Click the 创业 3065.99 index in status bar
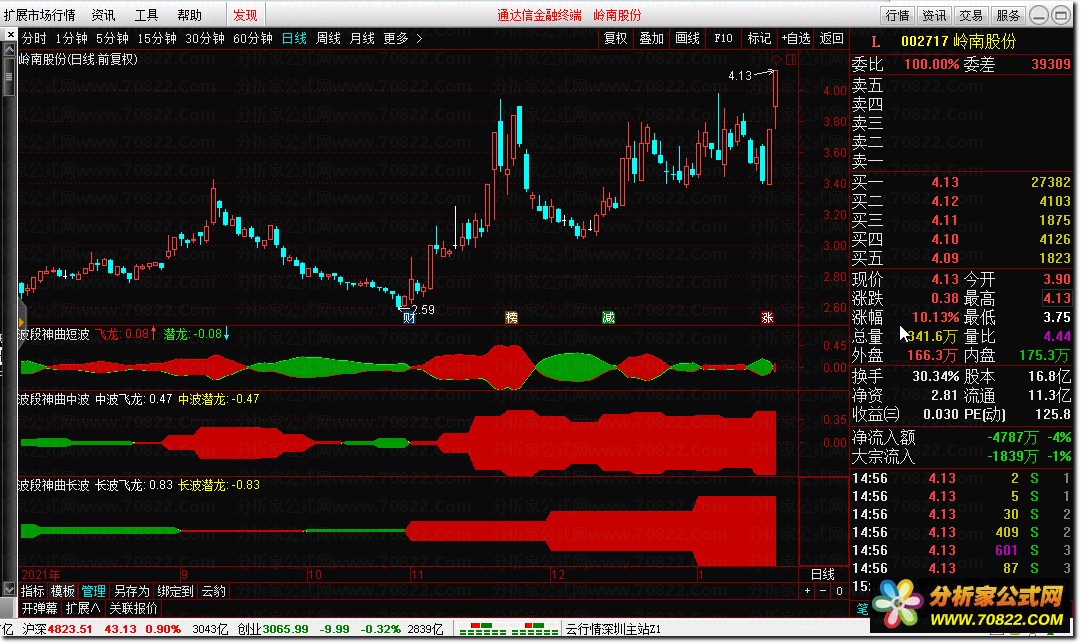The height and width of the screenshot is (644, 1082). [273, 630]
